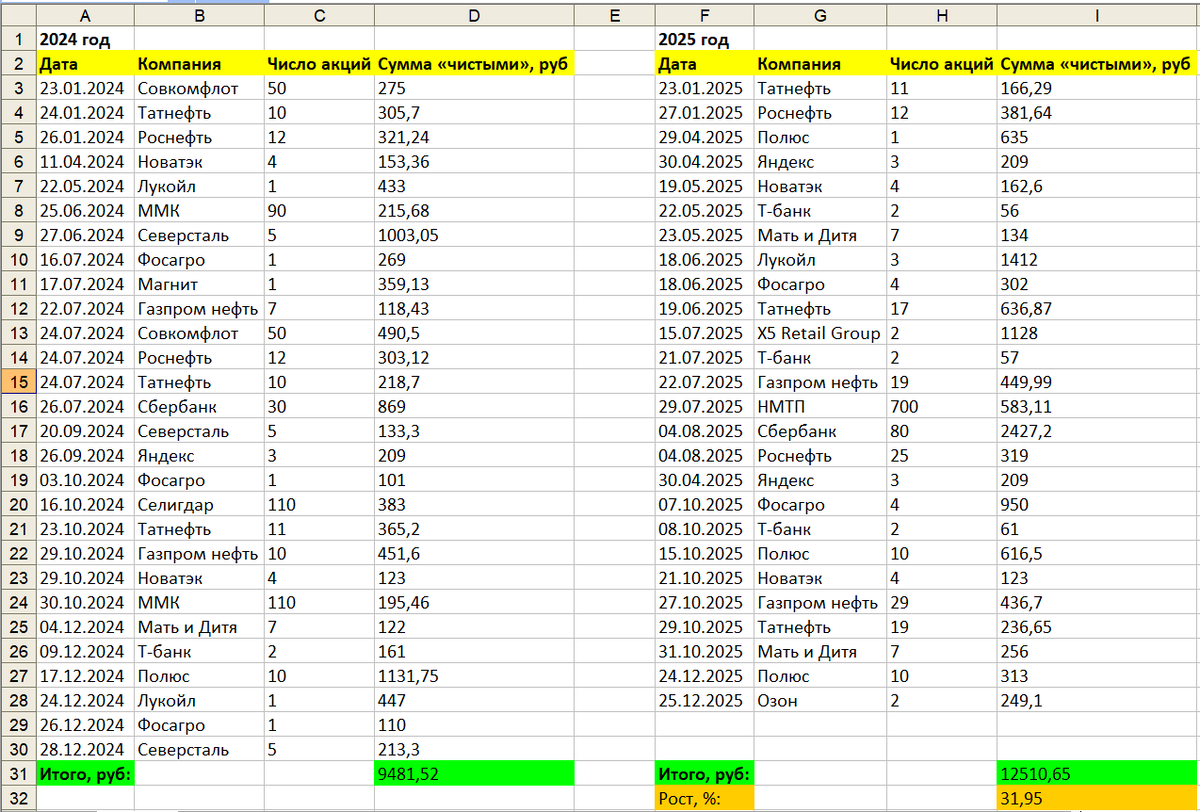This screenshot has height=812, width=1200.
Task: Select date cell 23.01.2024
Action: pos(84,88)
